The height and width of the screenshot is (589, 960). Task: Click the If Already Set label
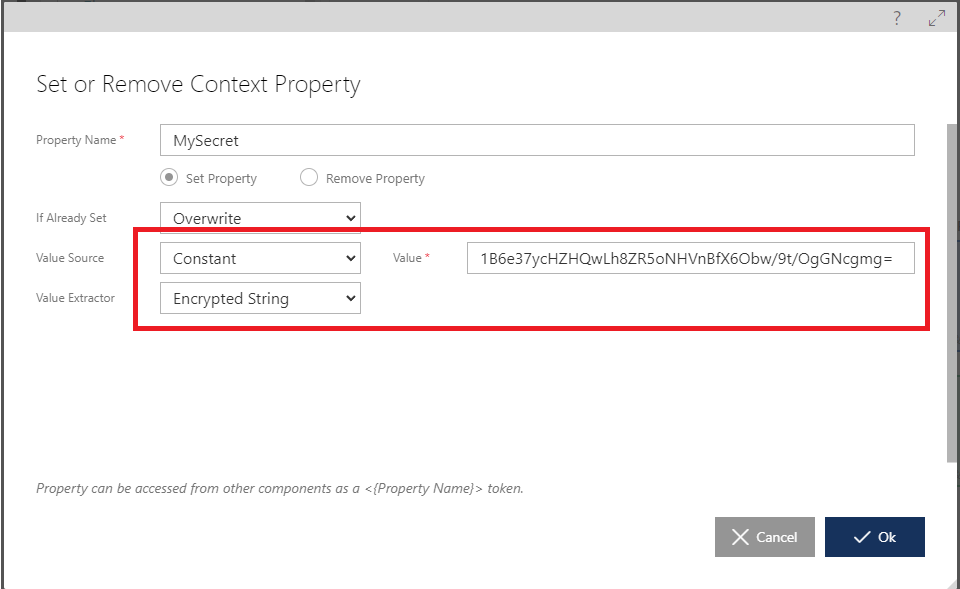click(x=71, y=218)
